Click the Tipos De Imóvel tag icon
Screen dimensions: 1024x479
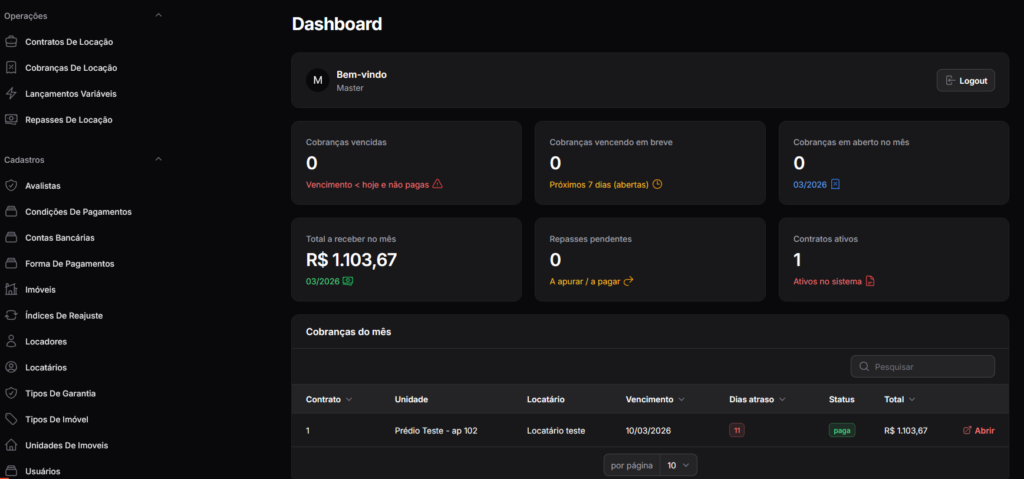(x=11, y=420)
